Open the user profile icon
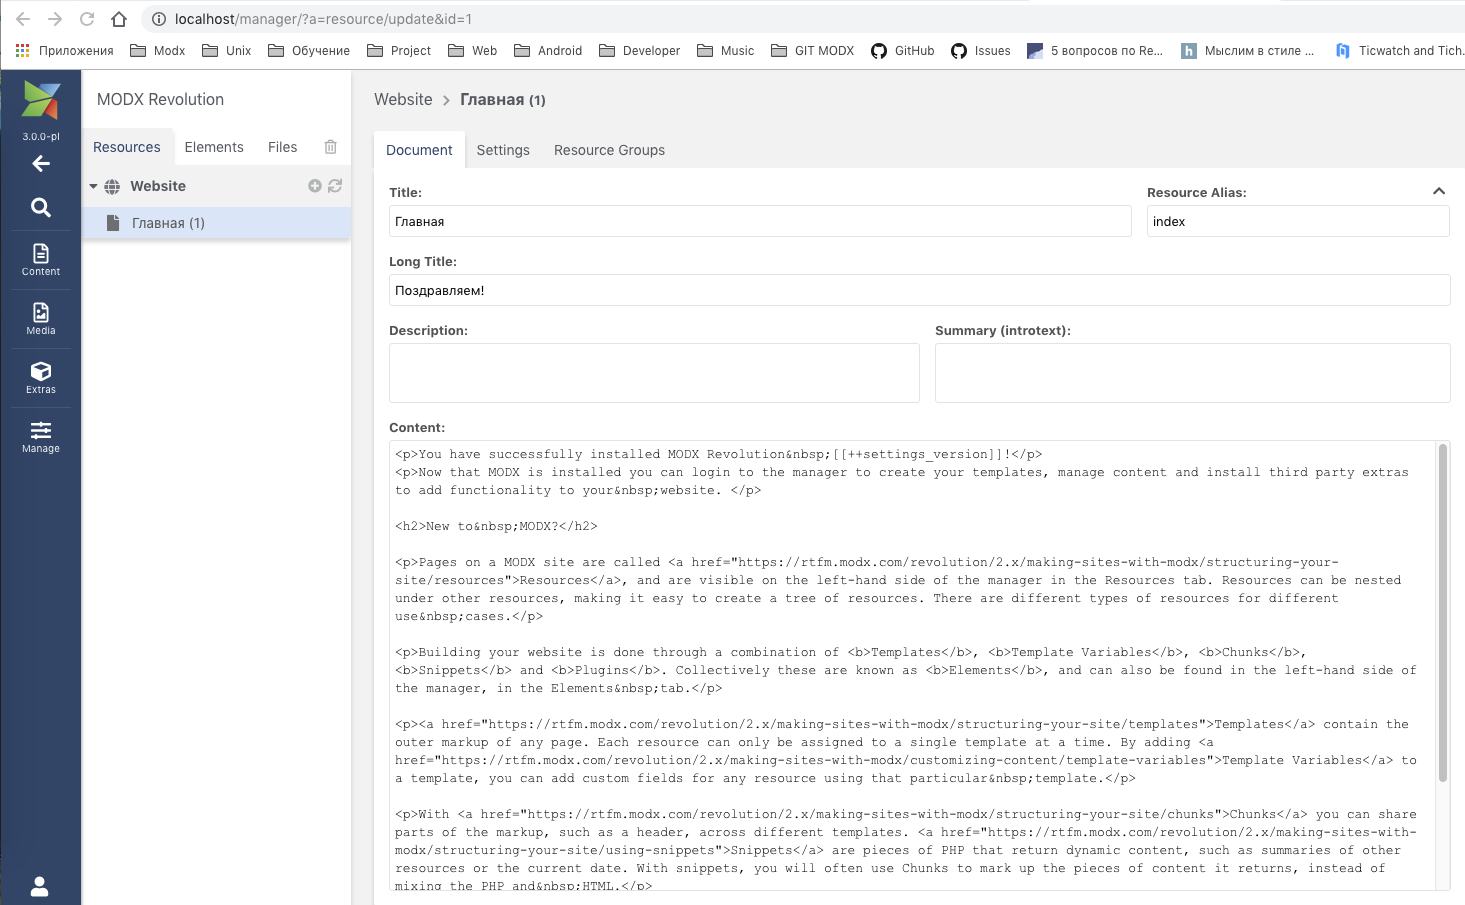 40,886
